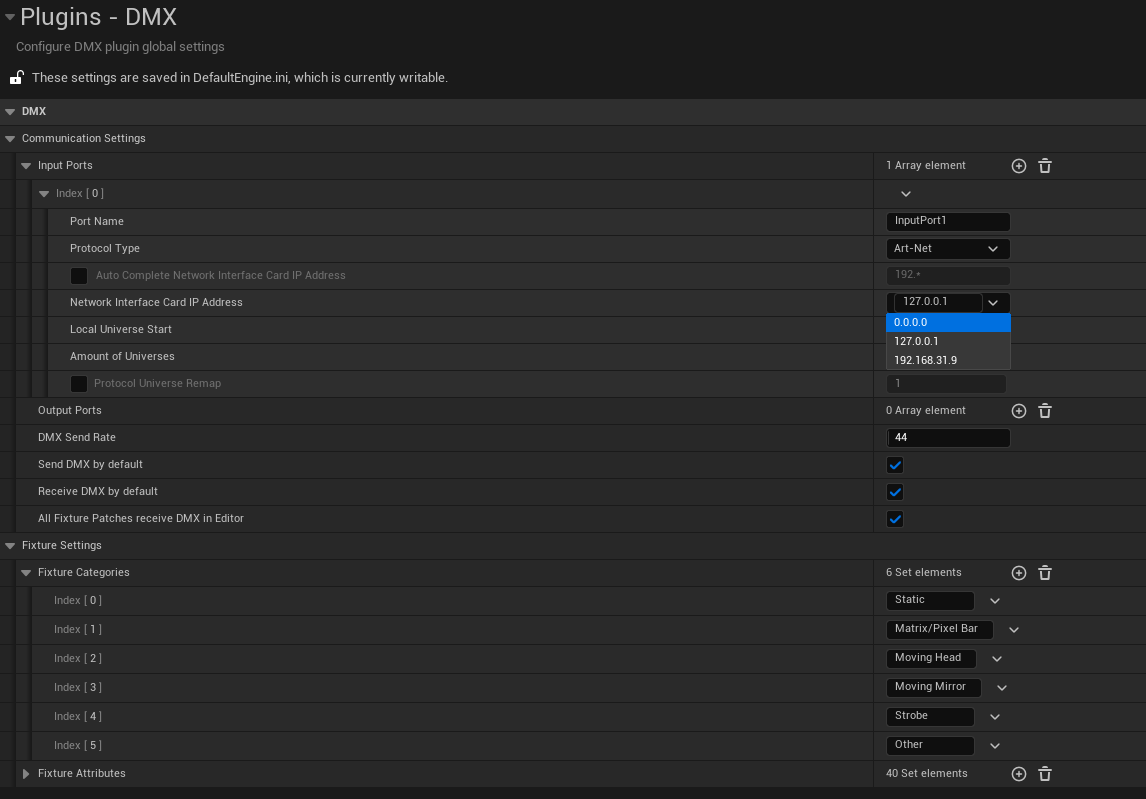Click the 40 Set elements text
The image size is (1146, 799).
click(926, 773)
